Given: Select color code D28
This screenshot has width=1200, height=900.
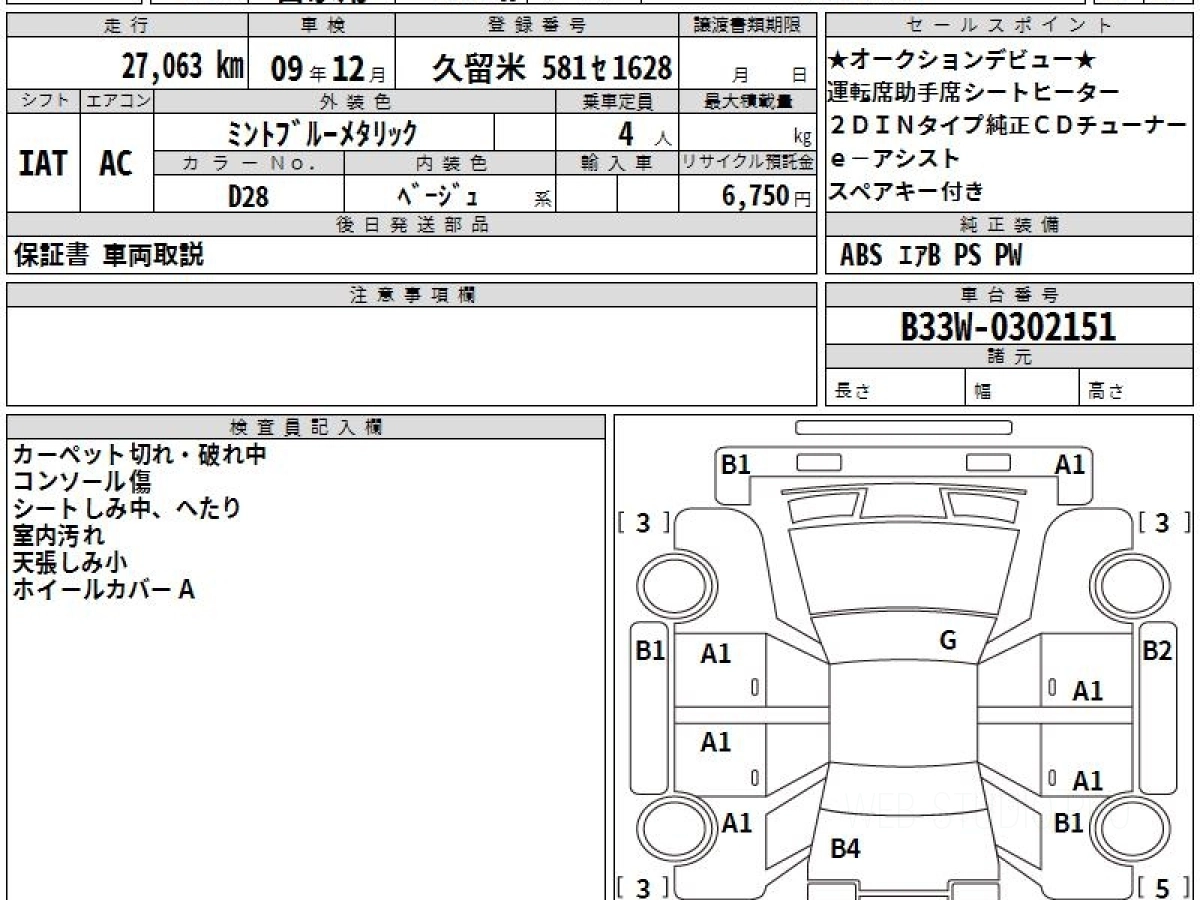Looking at the screenshot, I should (x=248, y=196).
